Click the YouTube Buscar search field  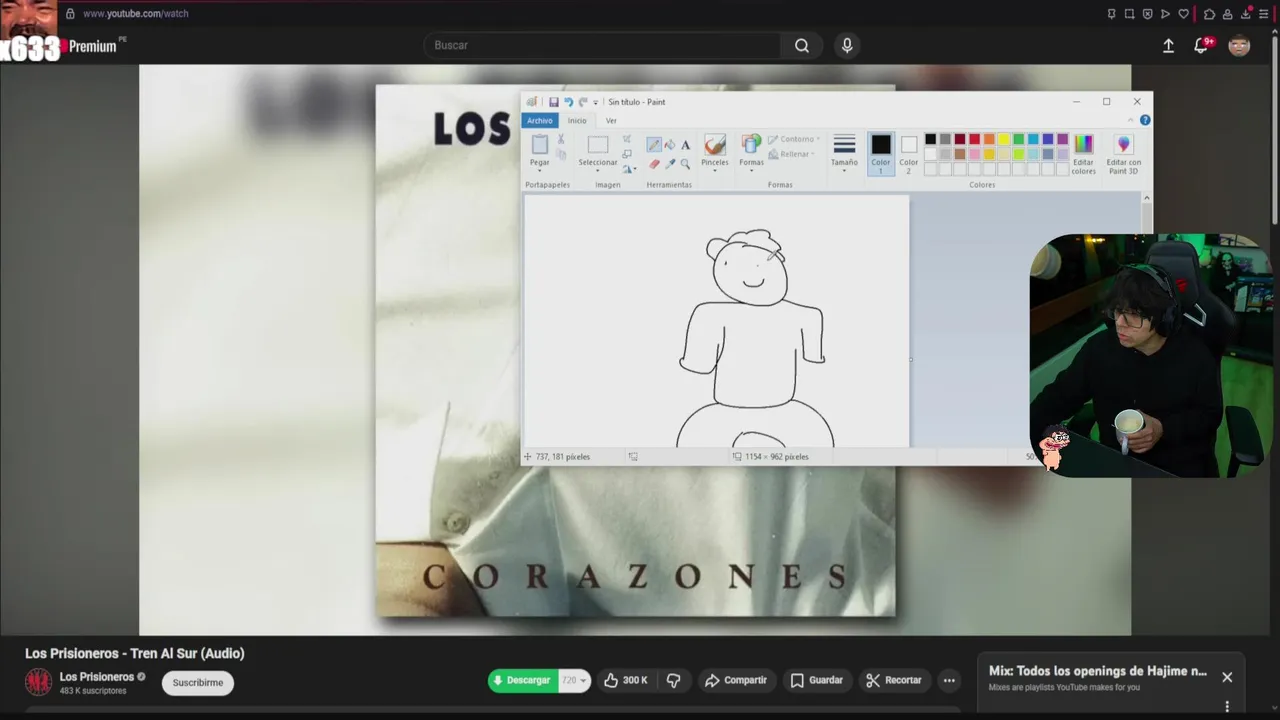(x=603, y=45)
